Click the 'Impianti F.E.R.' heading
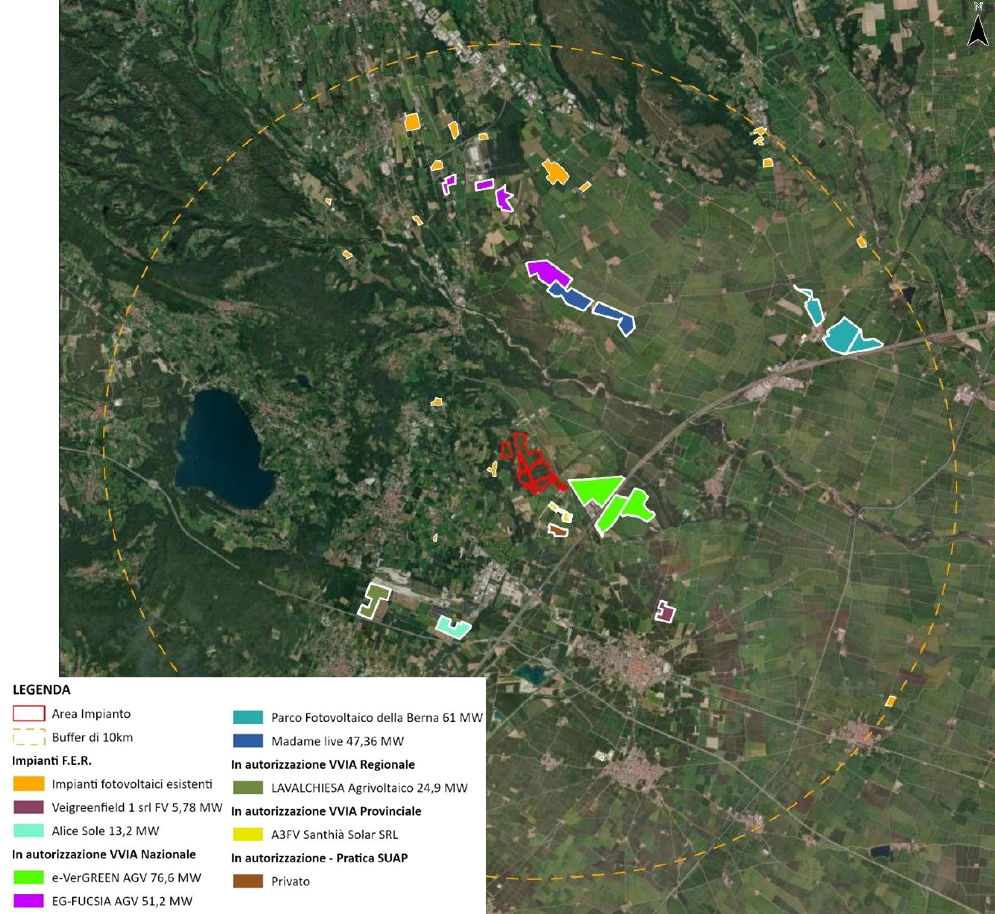 click(x=52, y=760)
